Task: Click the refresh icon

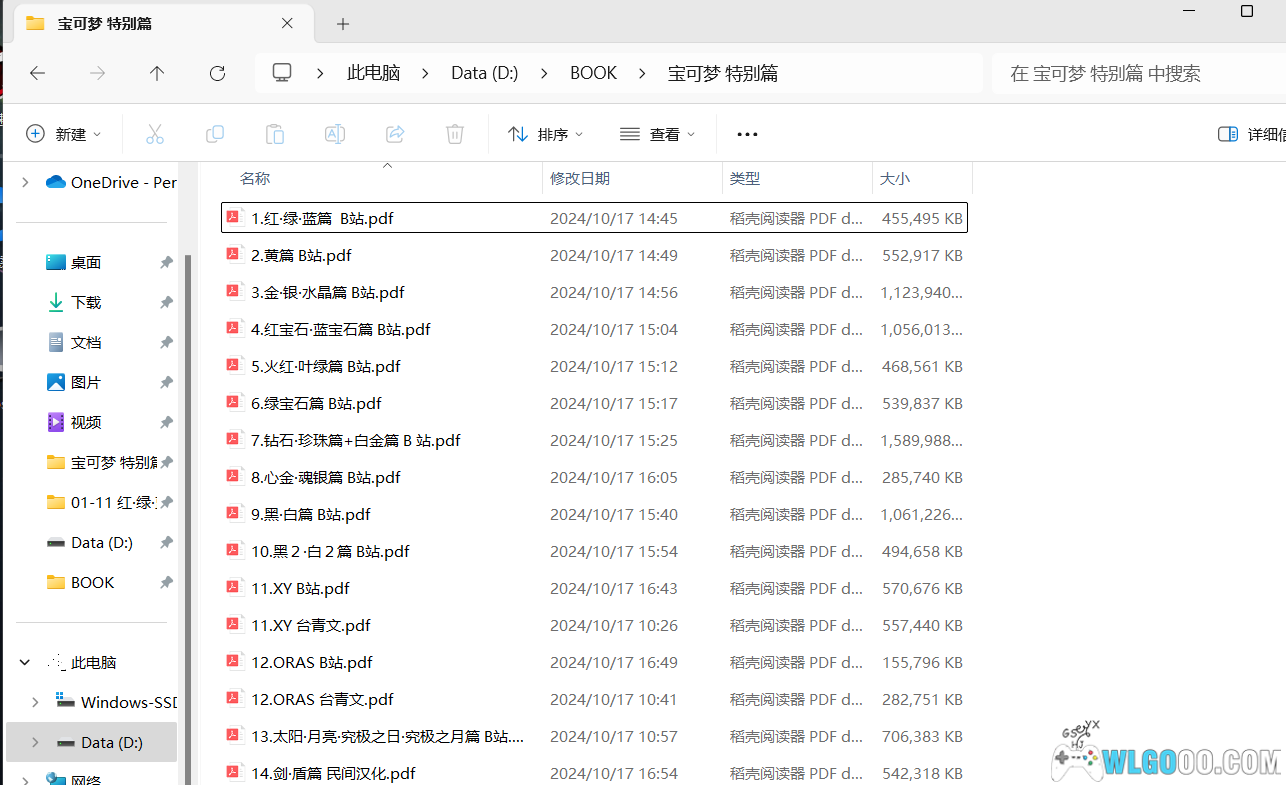Action: (218, 72)
